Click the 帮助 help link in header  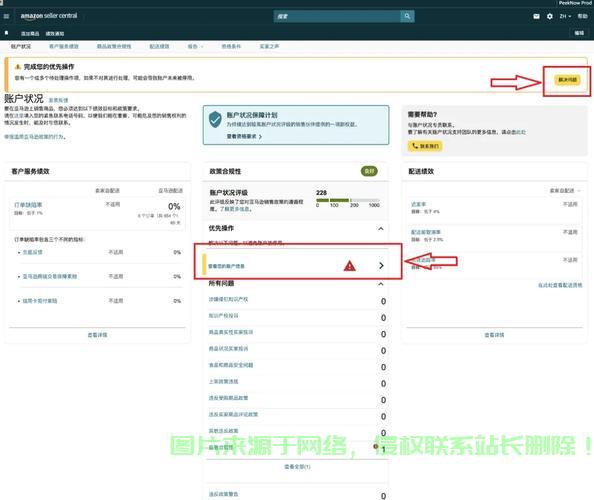pos(582,16)
